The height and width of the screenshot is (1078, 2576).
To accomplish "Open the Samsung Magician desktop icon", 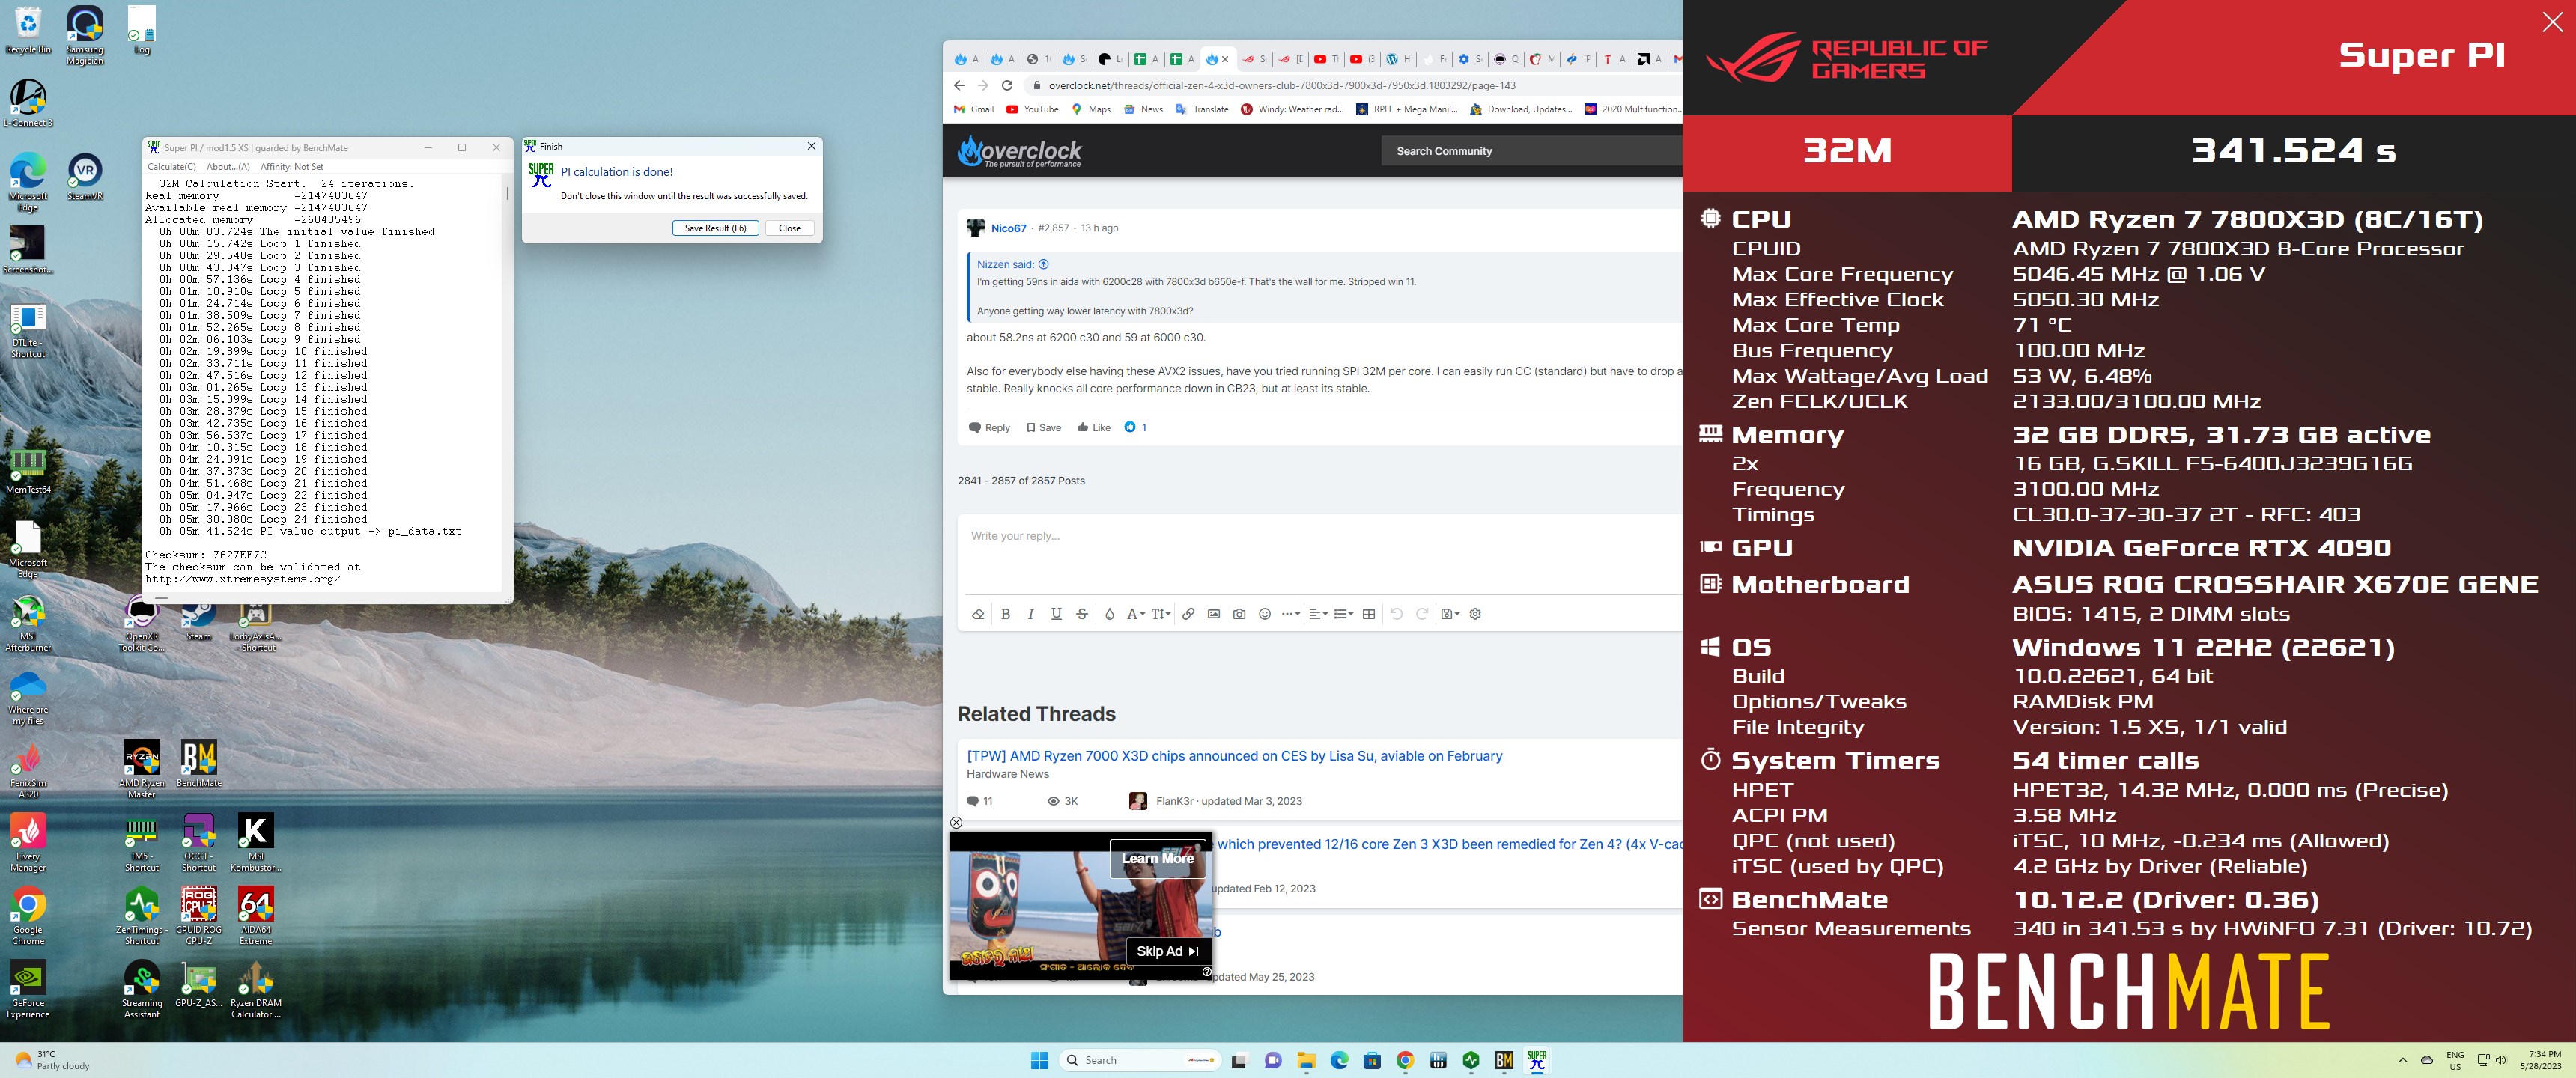I will [85, 36].
